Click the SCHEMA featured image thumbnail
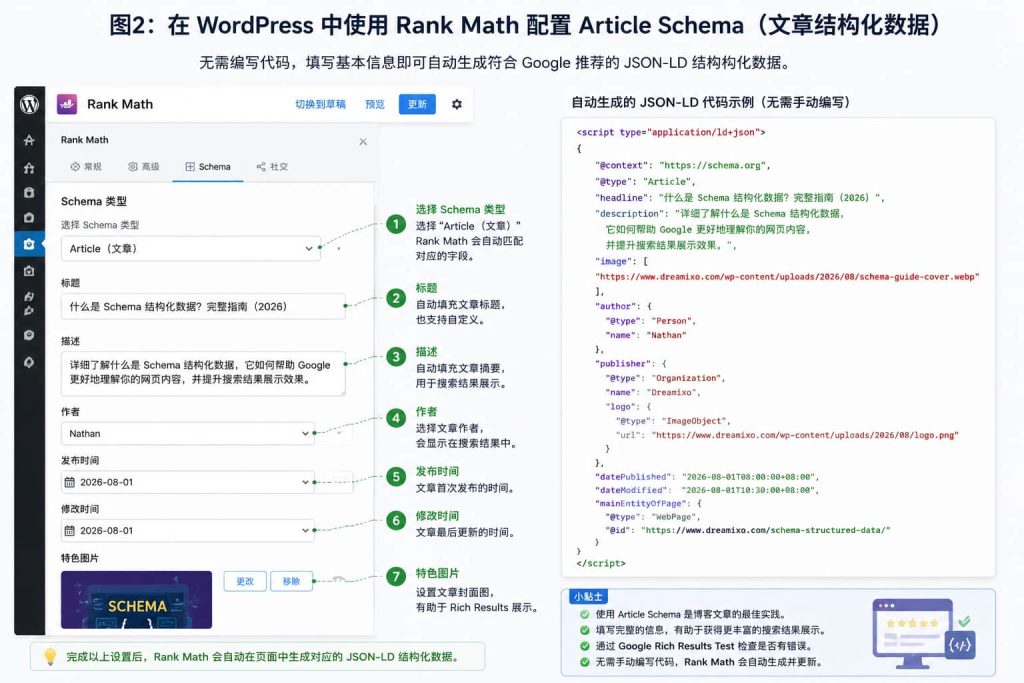The image size is (1024, 683). 136,600
